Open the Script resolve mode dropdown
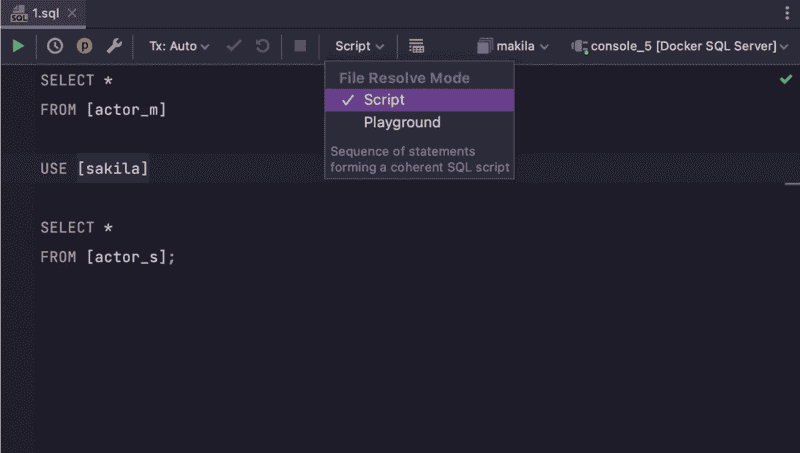This screenshot has width=800, height=453. click(x=359, y=46)
